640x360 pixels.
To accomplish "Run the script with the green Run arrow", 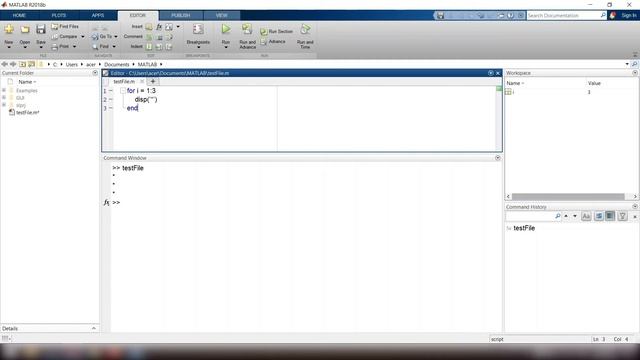I will [226, 29].
